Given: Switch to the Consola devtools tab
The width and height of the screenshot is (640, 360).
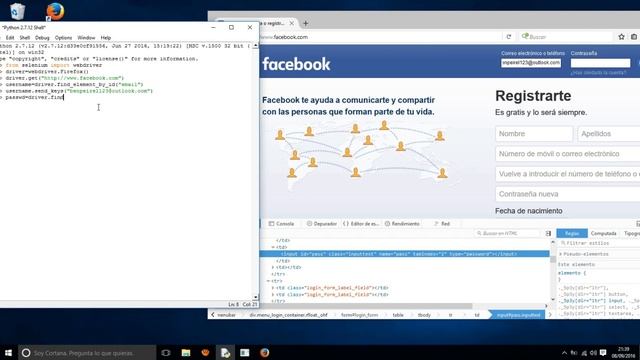Looking at the screenshot, I should (281, 224).
